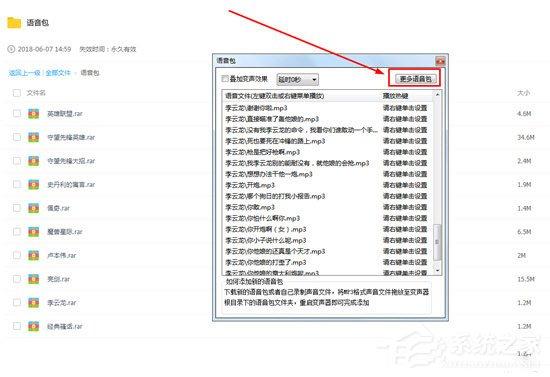Screen dimensions: 550x377
Task: Click the voice list scrollbar up arrow
Action: tap(437, 95)
